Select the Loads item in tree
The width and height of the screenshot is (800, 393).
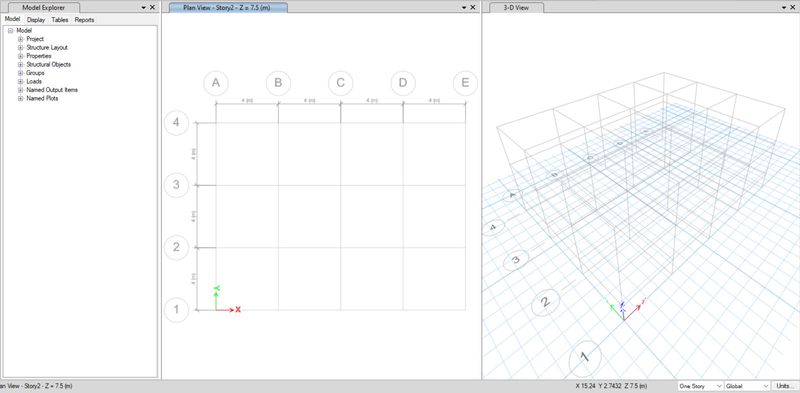[x=34, y=82]
